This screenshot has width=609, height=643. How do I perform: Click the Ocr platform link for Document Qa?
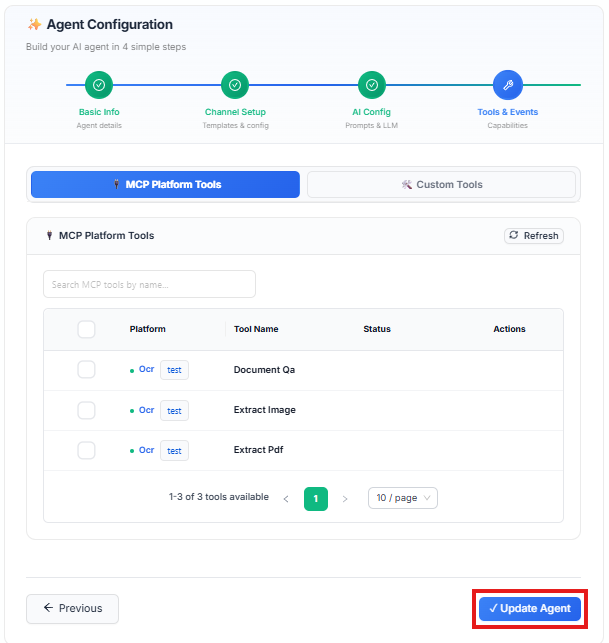tap(146, 369)
